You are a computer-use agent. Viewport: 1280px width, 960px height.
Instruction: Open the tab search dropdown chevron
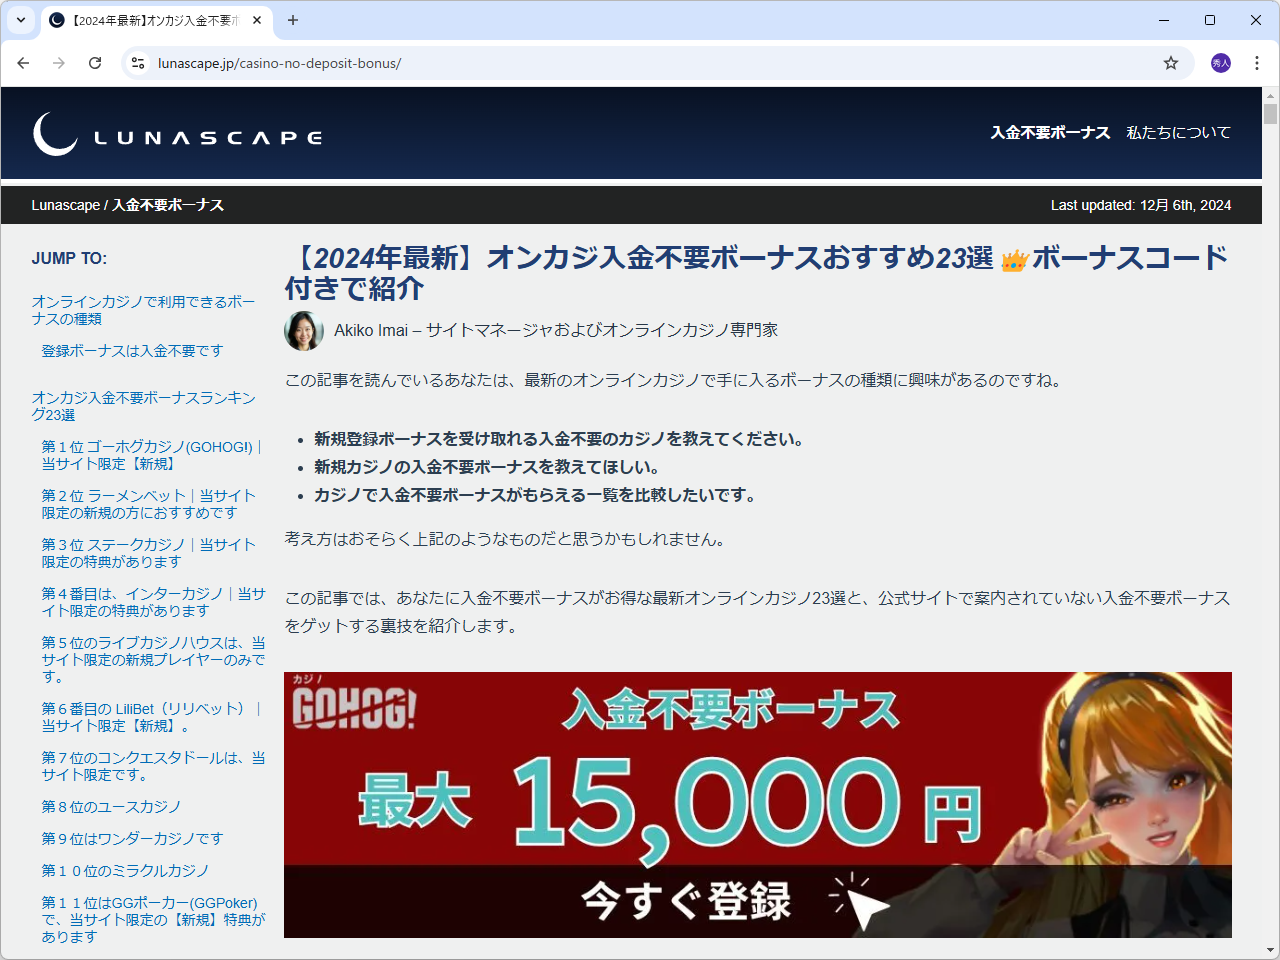[x=20, y=20]
